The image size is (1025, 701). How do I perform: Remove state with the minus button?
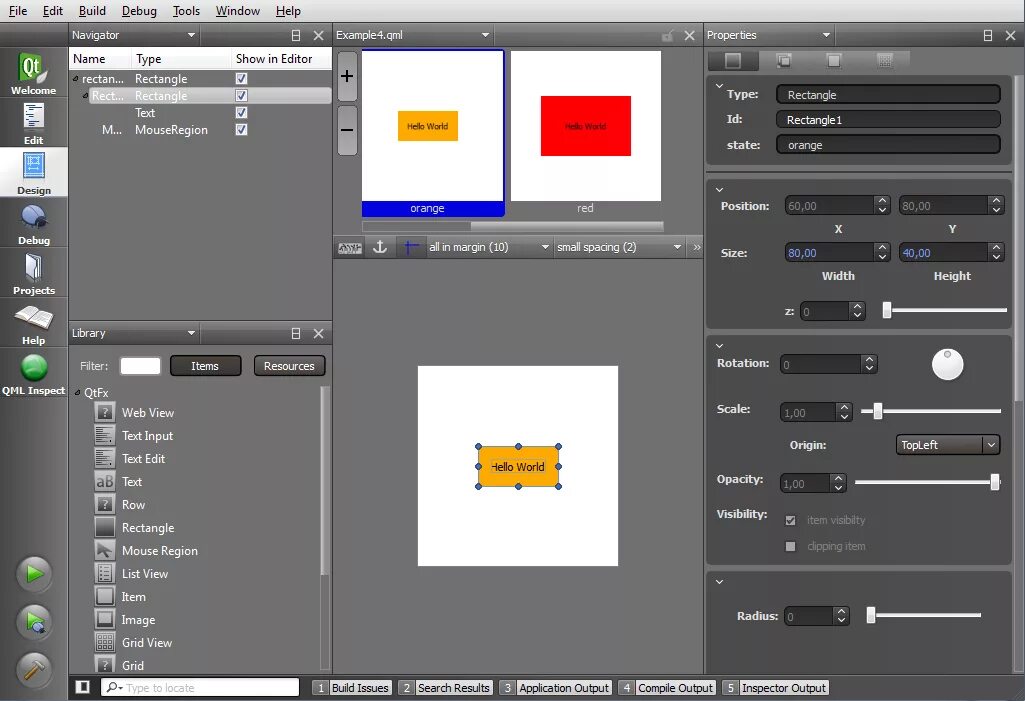coord(347,129)
